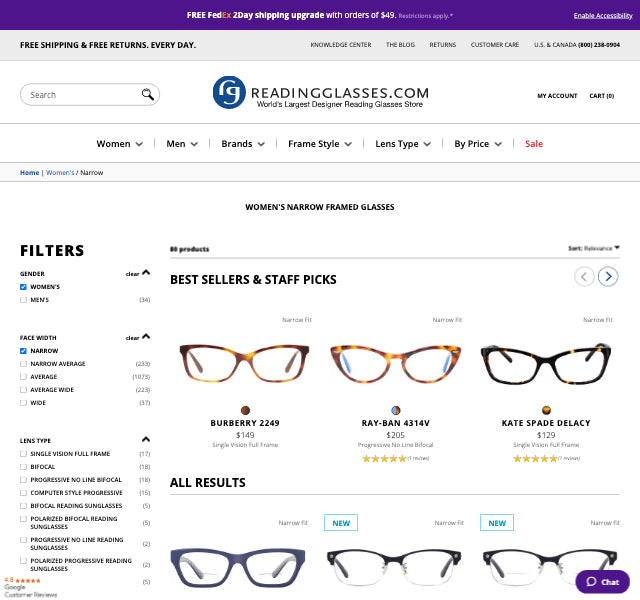Expand the Men menu
This screenshot has width=640, height=600.
(182, 144)
